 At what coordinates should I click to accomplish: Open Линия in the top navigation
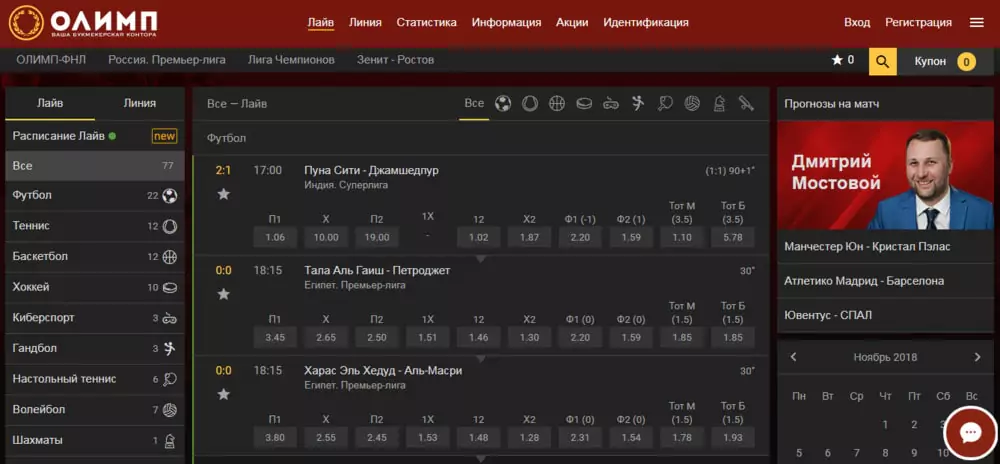(x=365, y=22)
